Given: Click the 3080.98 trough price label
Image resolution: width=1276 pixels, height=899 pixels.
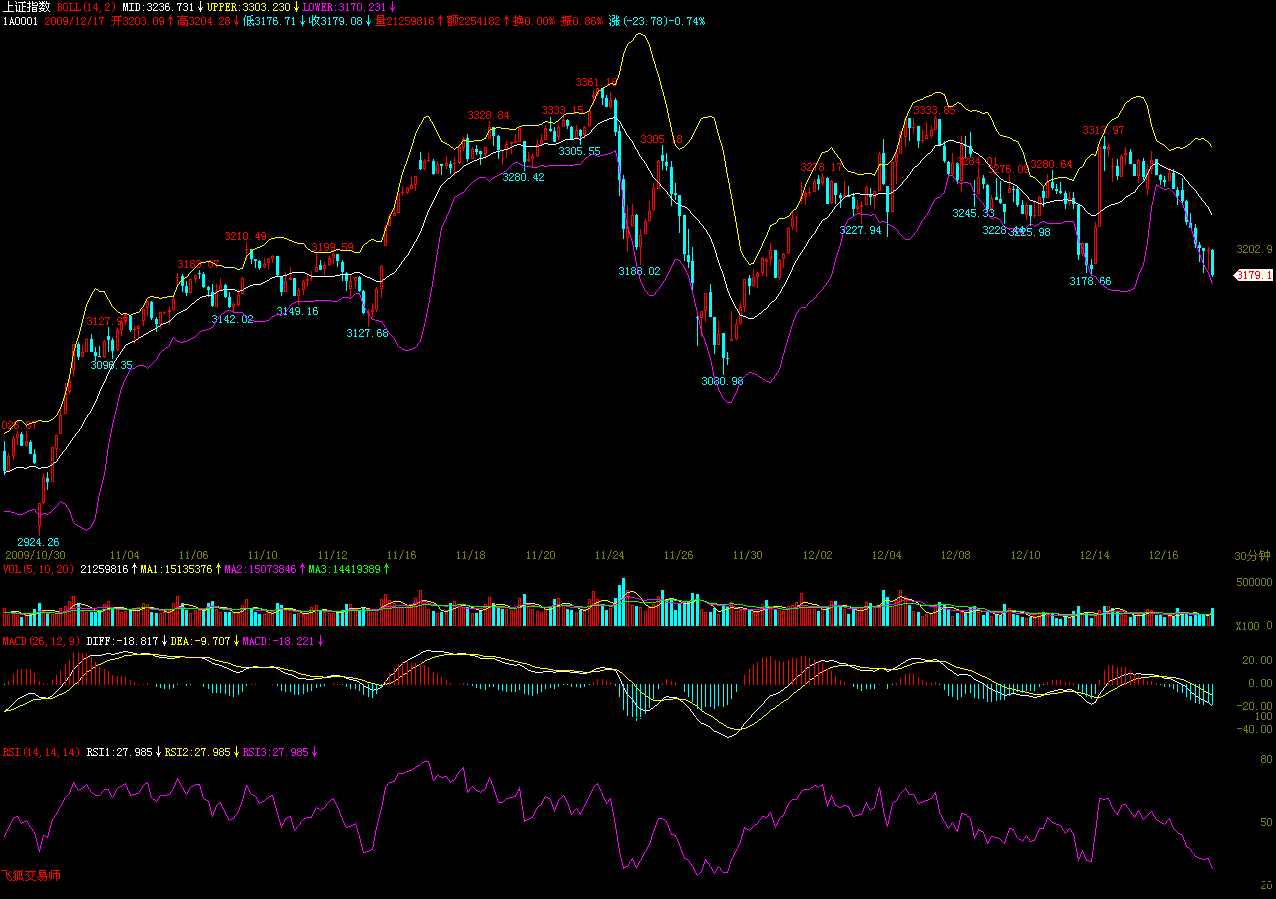Looking at the screenshot, I should [x=722, y=381].
